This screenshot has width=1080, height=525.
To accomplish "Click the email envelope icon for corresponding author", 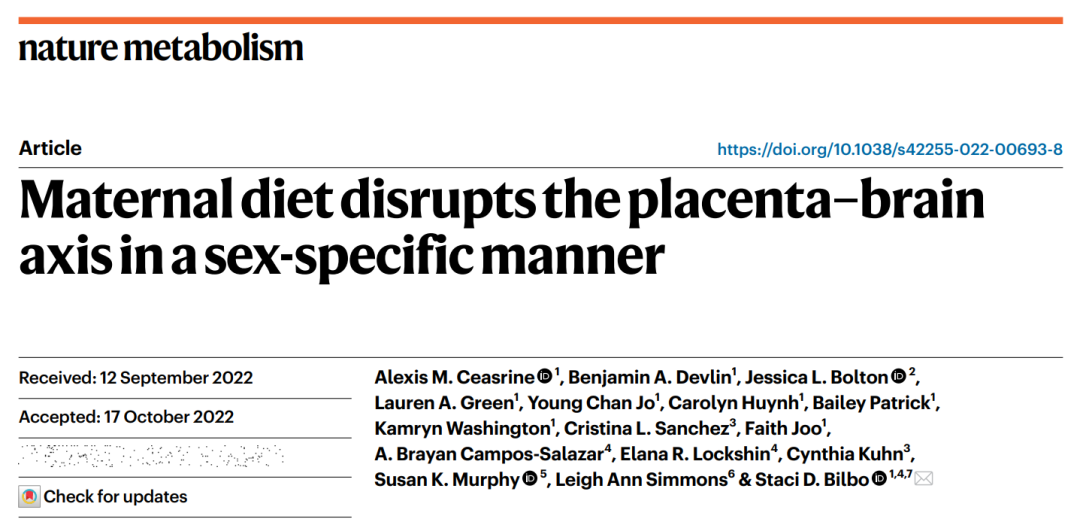I will click(x=923, y=479).
